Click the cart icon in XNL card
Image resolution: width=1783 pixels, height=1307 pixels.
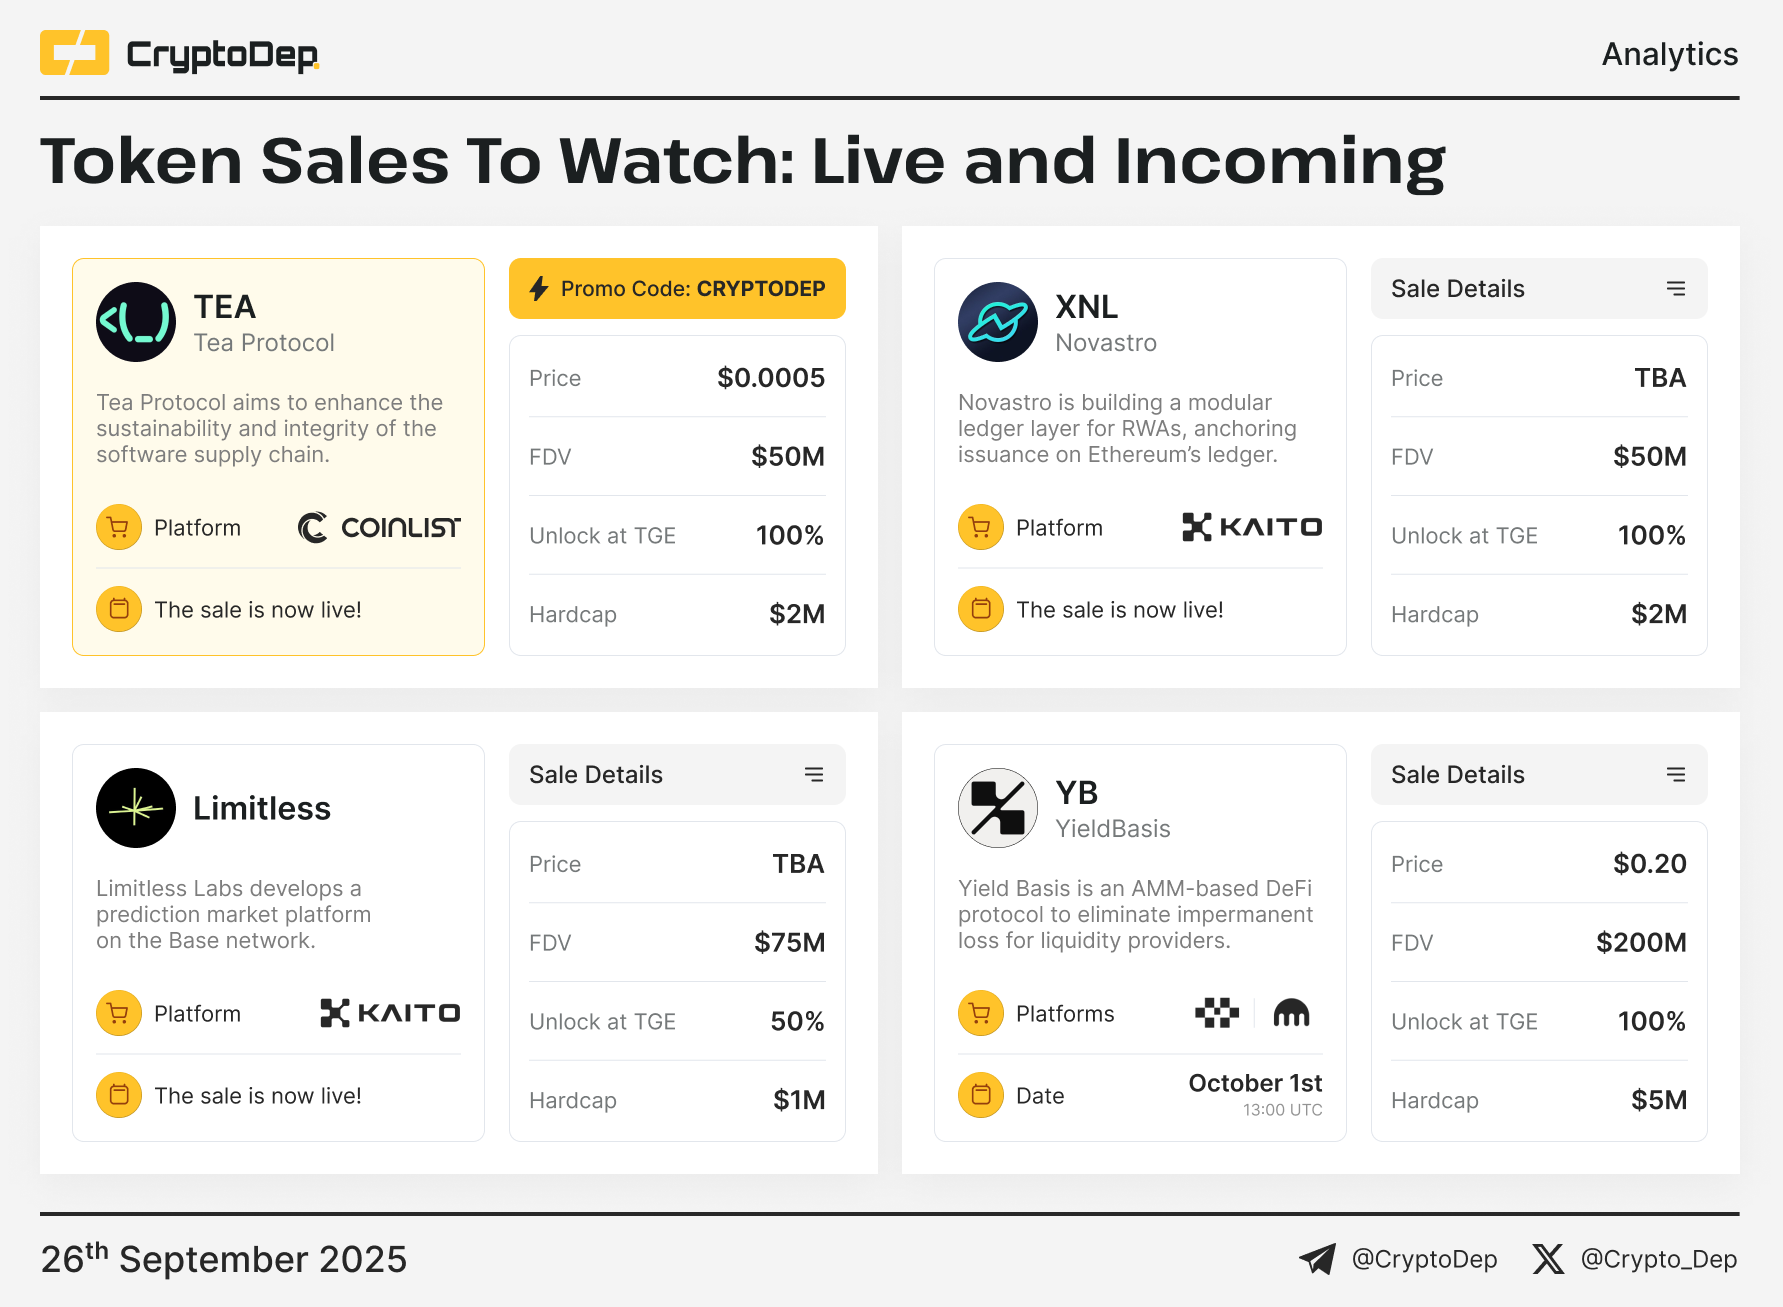click(x=981, y=527)
